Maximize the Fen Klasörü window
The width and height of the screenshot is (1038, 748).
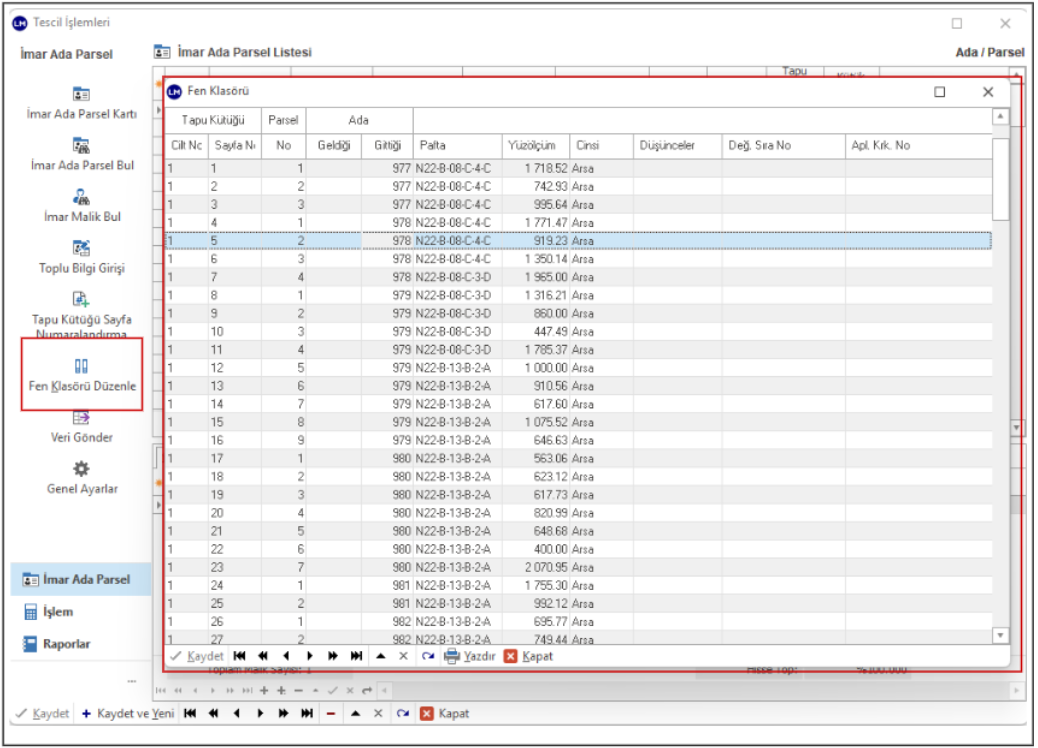[939, 92]
